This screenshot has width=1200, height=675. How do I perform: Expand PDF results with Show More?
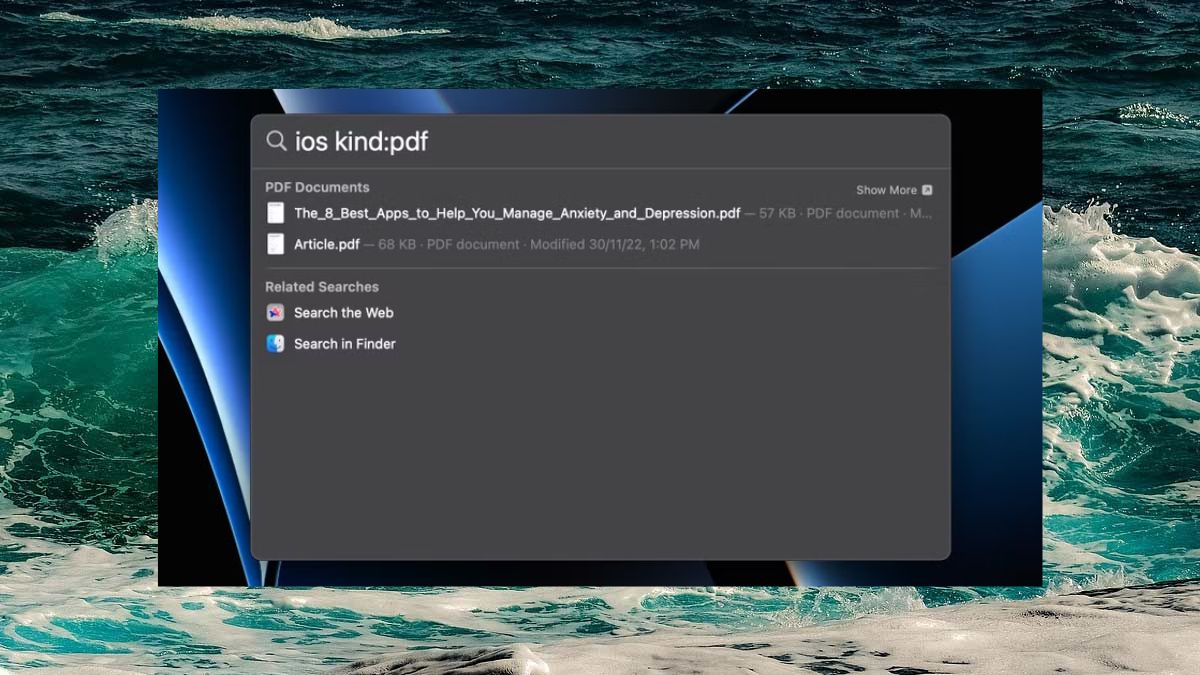tap(886, 190)
